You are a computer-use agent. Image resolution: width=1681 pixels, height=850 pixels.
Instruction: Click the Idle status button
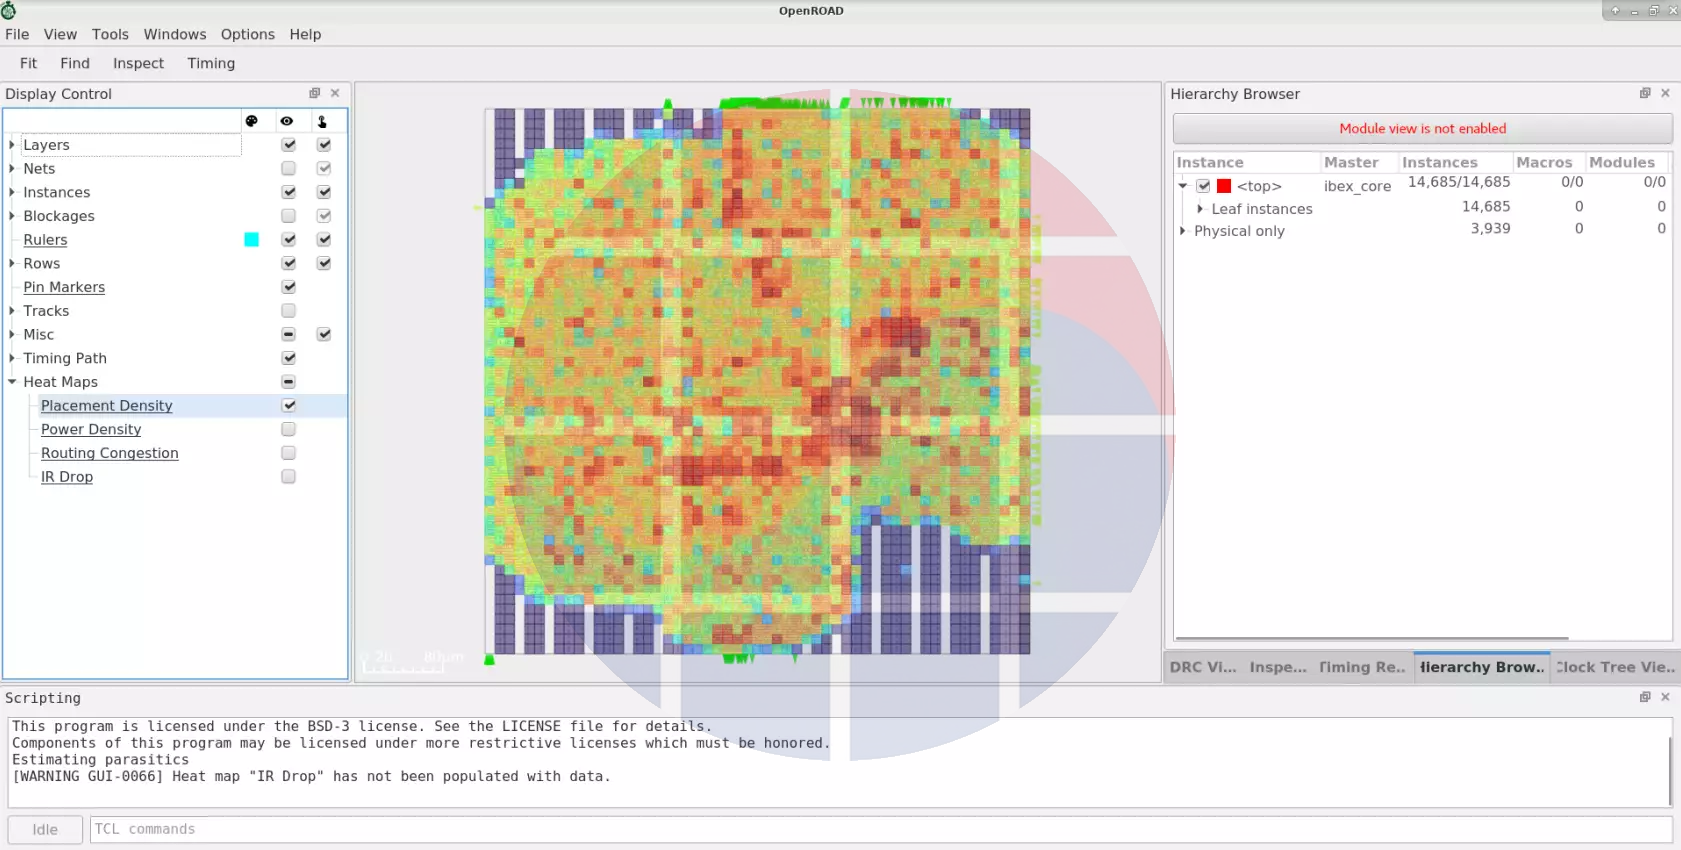45,830
